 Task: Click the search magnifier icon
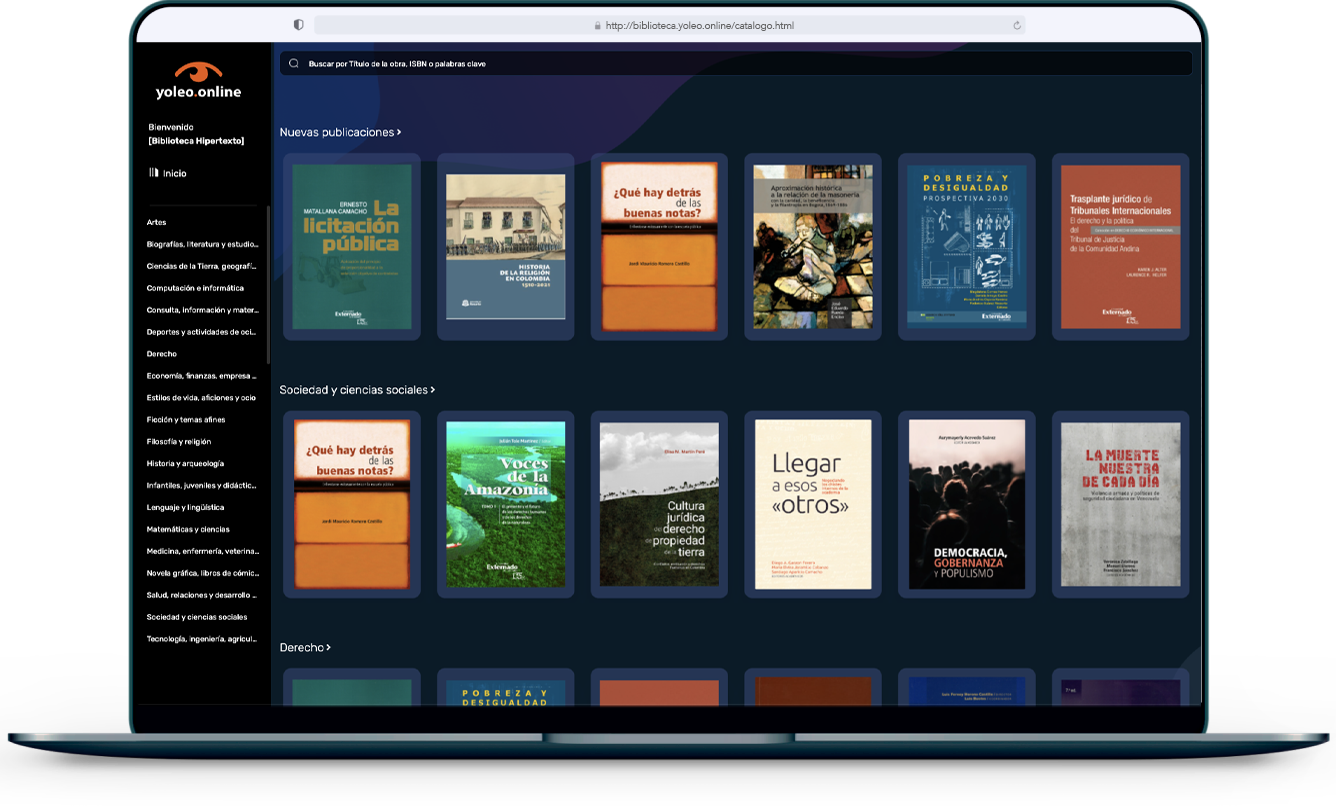coord(294,64)
